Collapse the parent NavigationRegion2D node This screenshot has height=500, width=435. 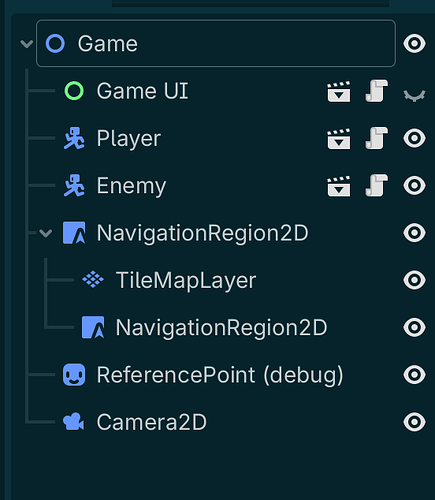46,233
